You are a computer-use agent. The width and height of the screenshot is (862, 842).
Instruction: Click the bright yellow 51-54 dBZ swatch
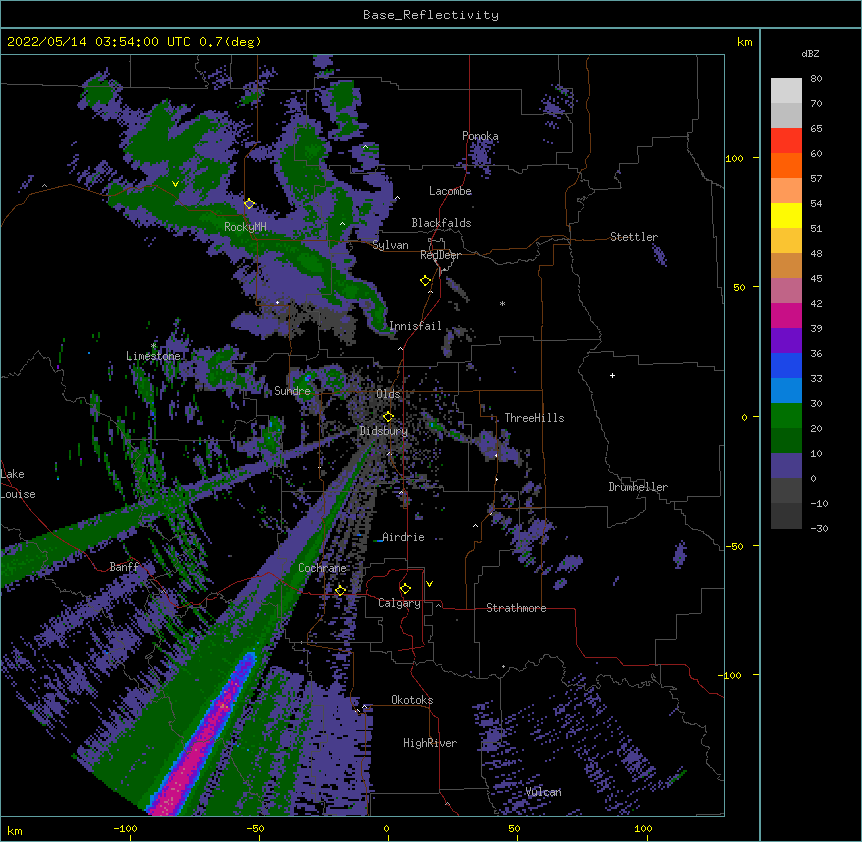[x=786, y=215]
